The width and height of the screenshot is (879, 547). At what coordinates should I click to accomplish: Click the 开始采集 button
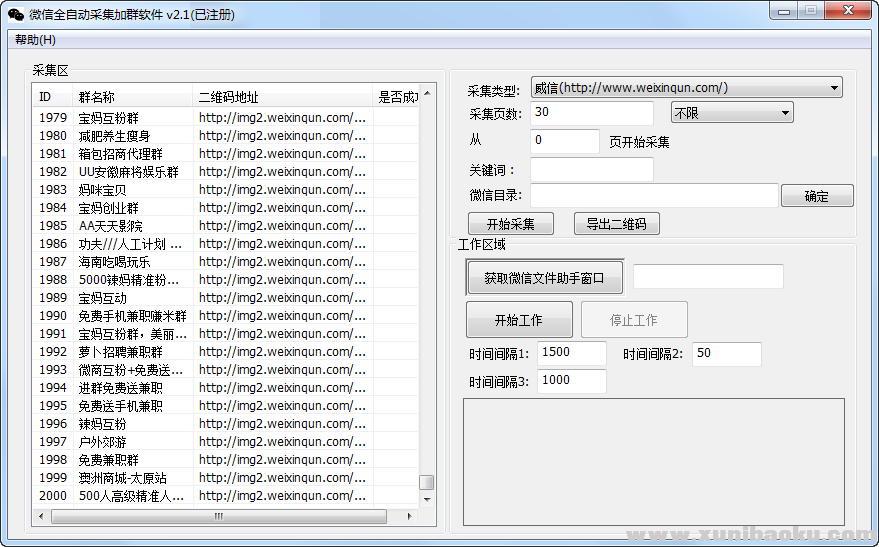pos(510,224)
